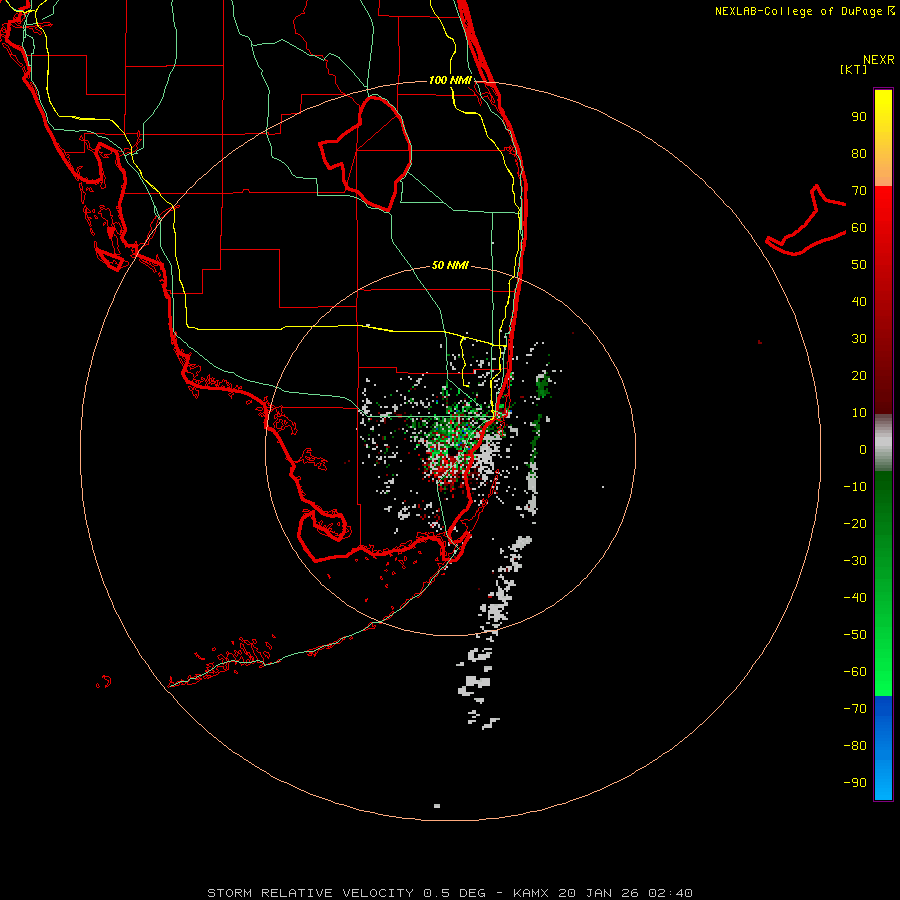The image size is (900, 900).
Task: Click the 90 value on velocity scale
Action: point(859,117)
